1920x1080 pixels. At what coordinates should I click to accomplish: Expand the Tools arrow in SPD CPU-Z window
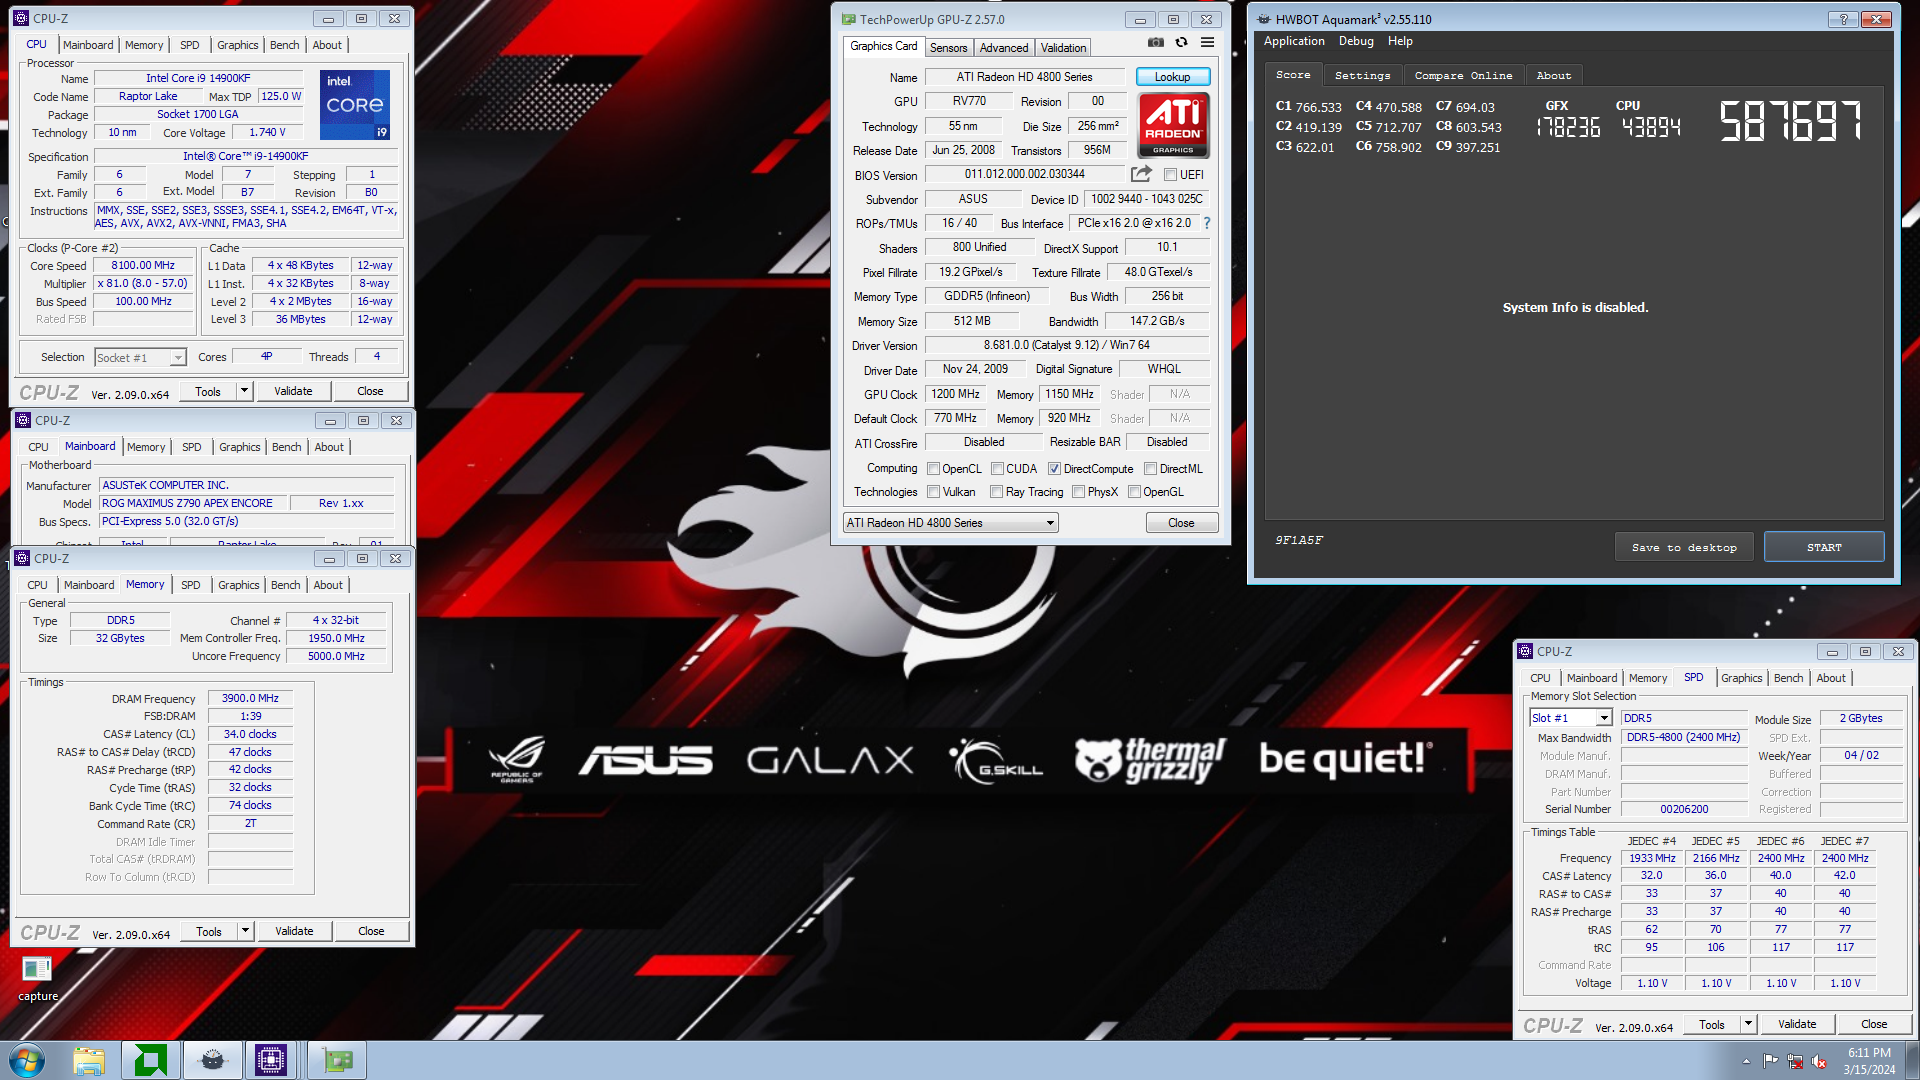(x=1748, y=1024)
